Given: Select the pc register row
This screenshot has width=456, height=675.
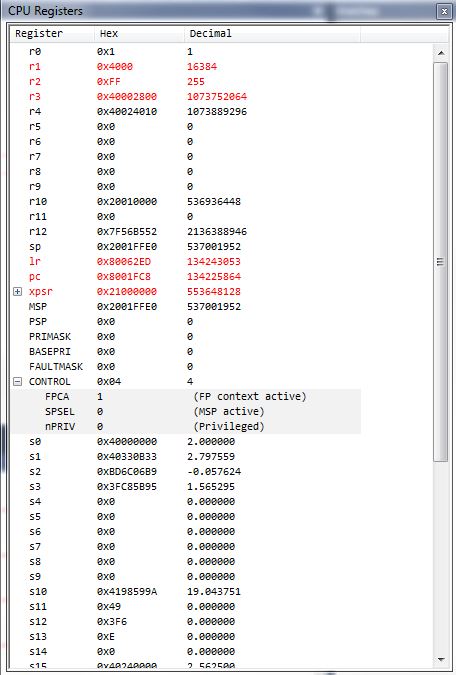Looking at the screenshot, I should [x=186, y=277].
